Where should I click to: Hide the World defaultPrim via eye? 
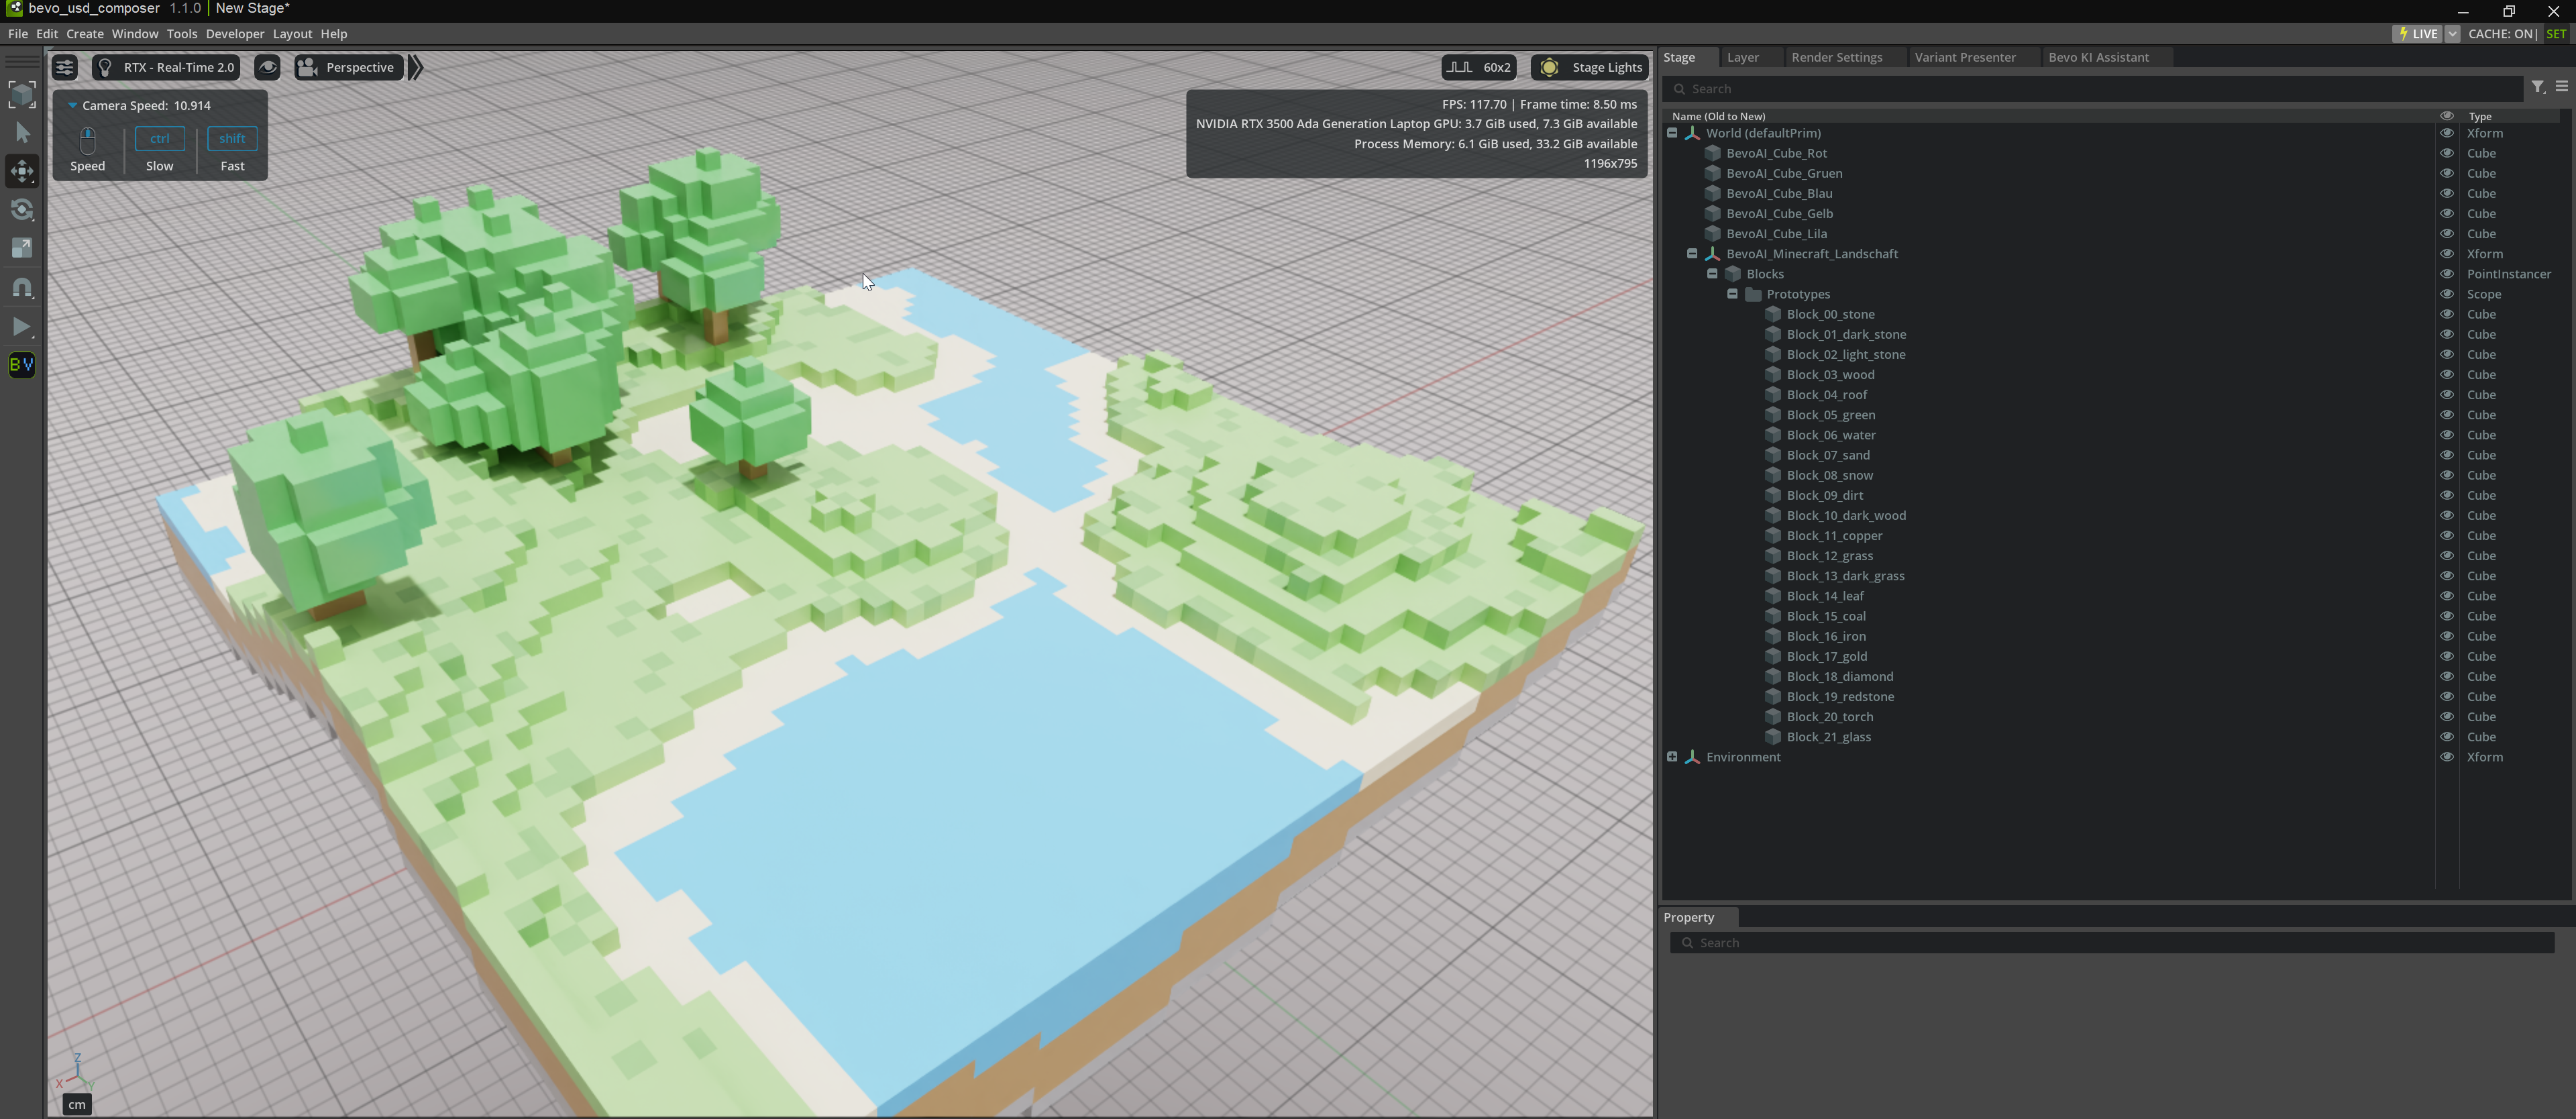2447,132
